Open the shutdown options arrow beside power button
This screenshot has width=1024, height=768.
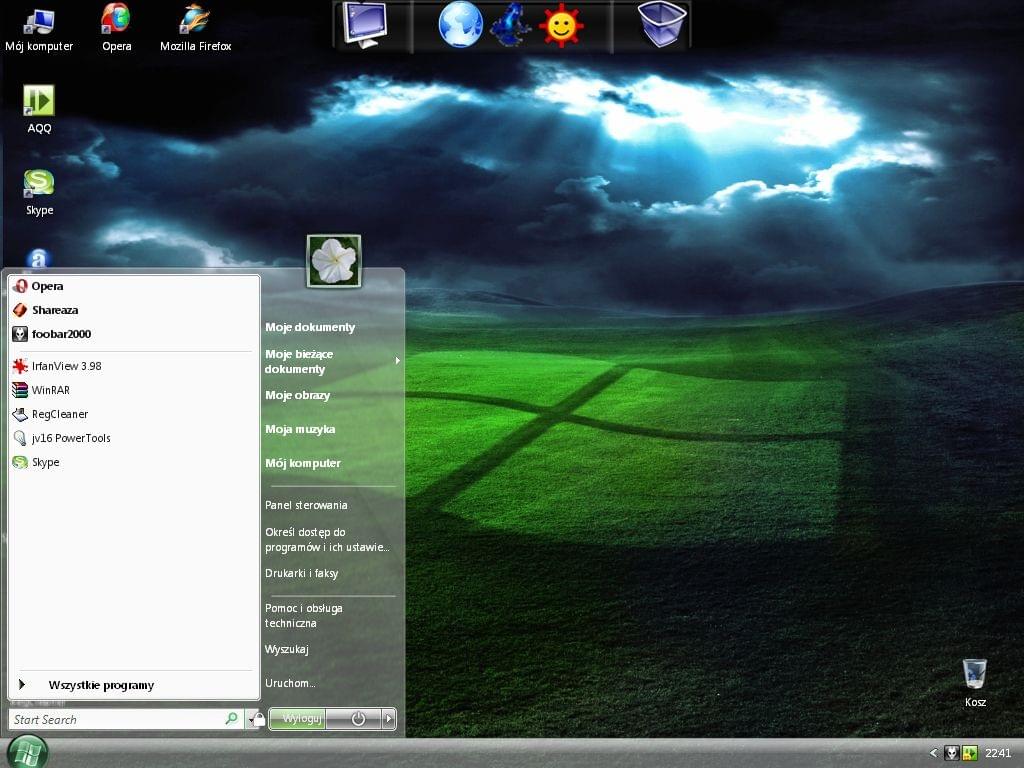[389, 718]
